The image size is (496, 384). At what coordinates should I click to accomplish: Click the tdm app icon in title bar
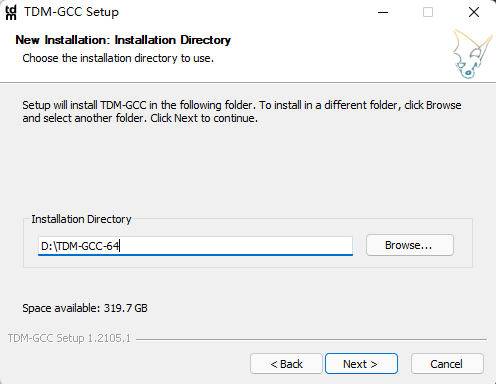tap(11, 12)
